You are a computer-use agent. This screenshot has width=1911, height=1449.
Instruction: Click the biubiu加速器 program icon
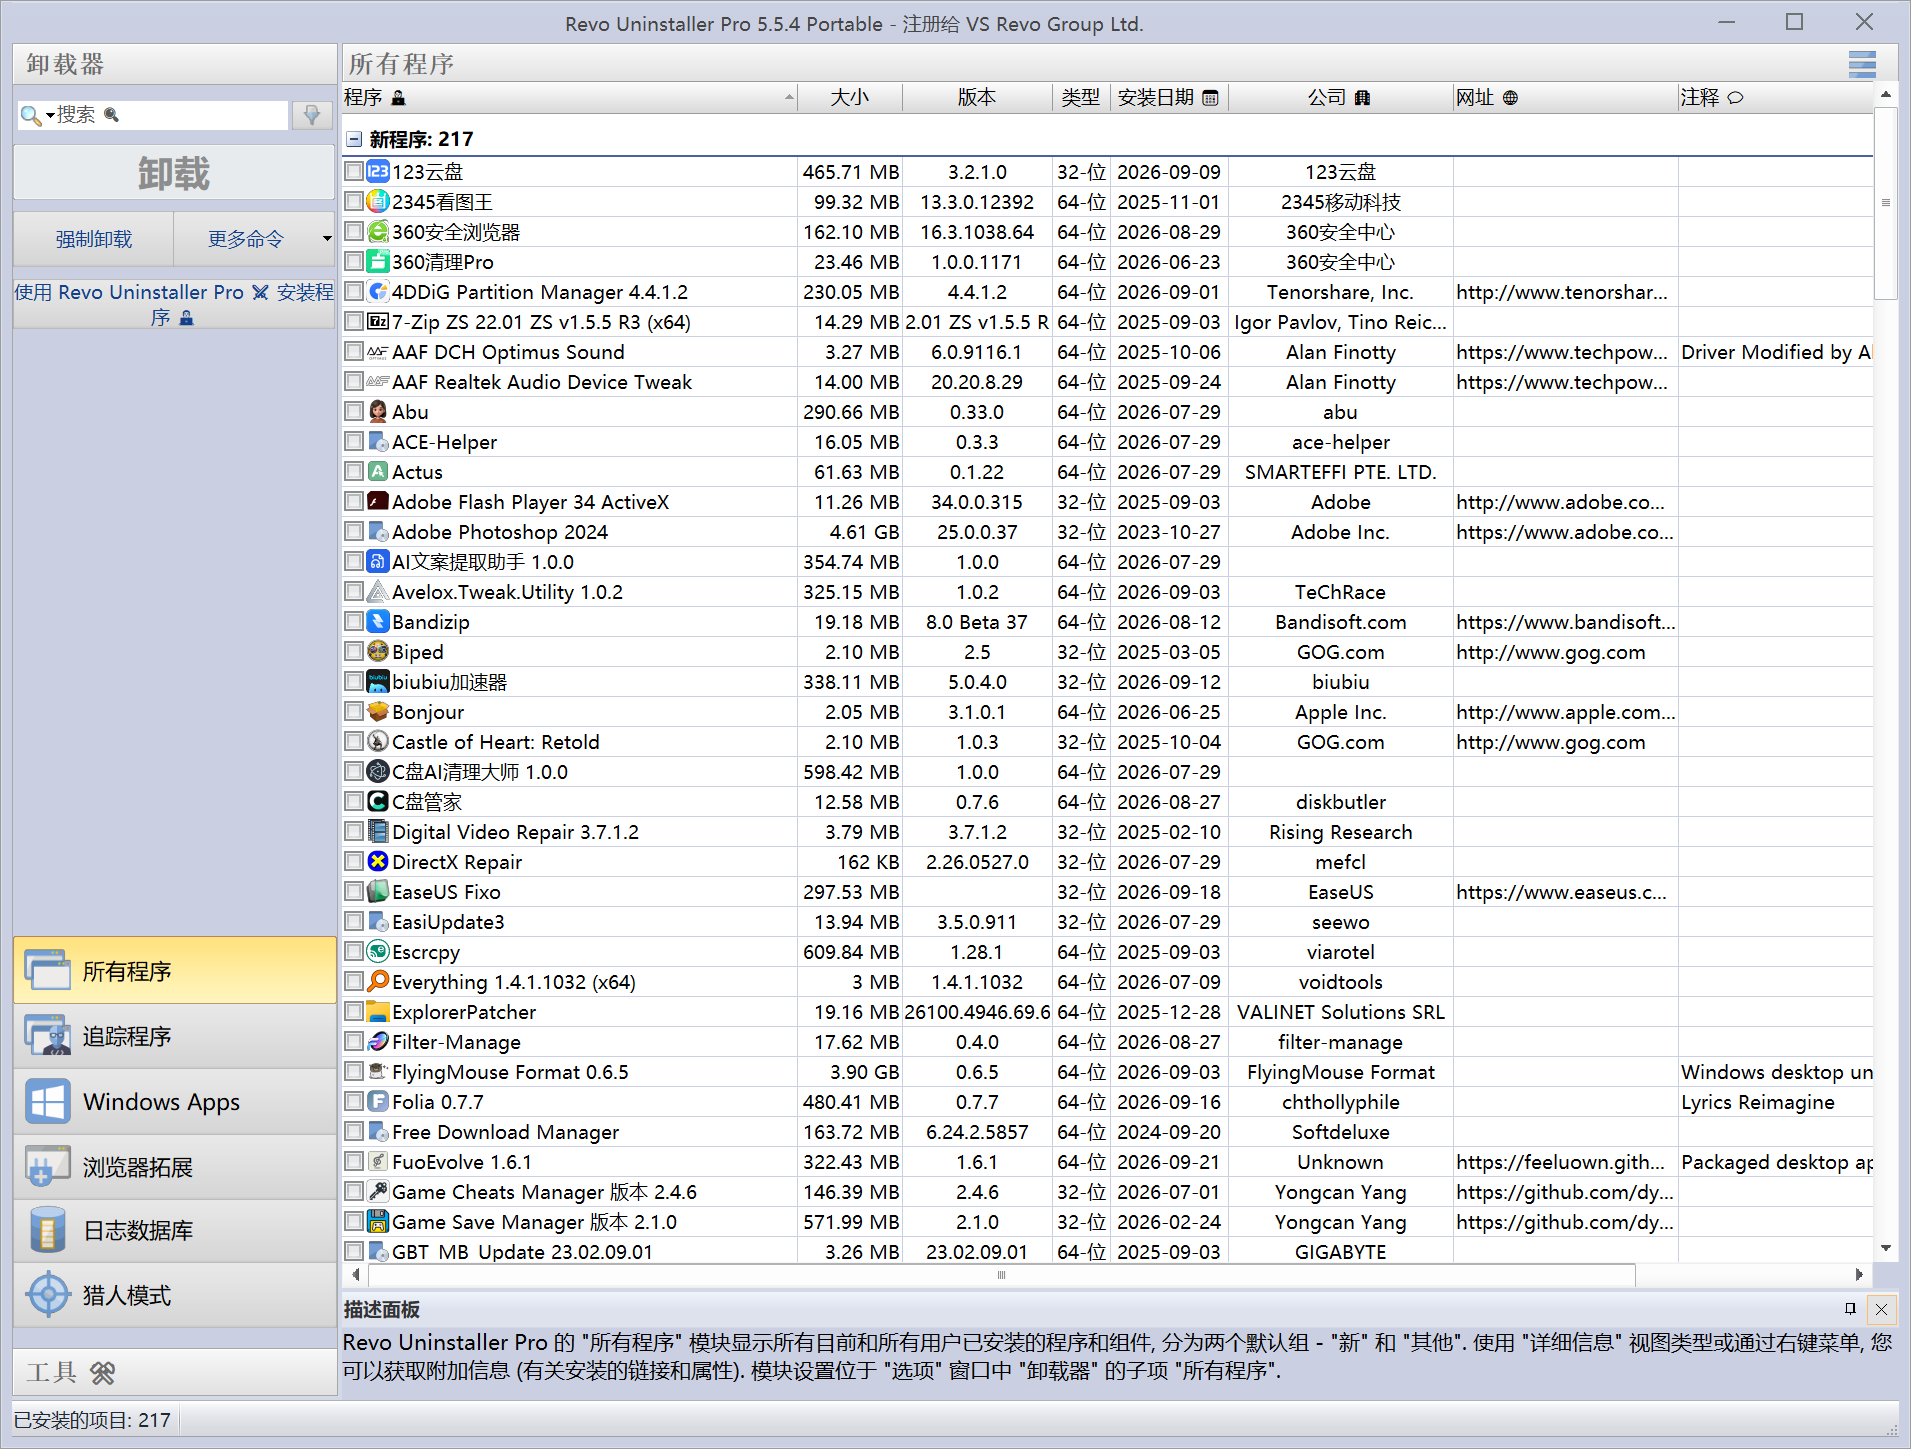(378, 681)
